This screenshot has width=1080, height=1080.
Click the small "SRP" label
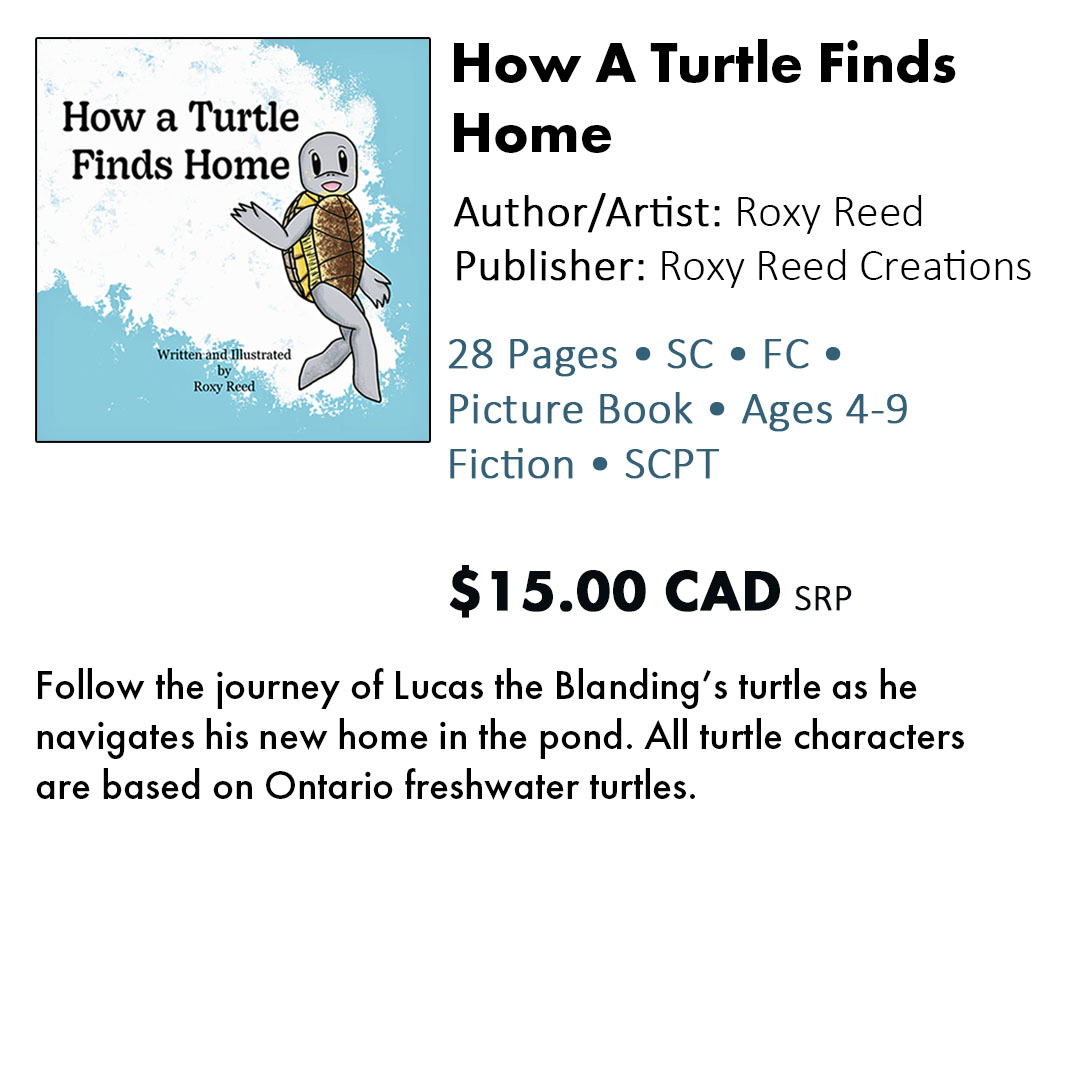(823, 598)
